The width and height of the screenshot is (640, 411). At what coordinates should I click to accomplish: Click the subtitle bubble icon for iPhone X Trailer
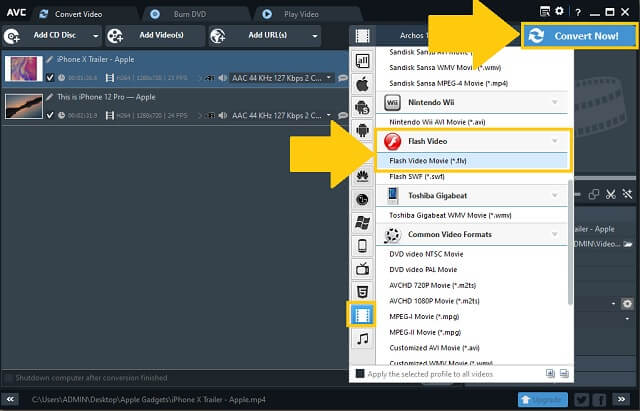point(343,78)
